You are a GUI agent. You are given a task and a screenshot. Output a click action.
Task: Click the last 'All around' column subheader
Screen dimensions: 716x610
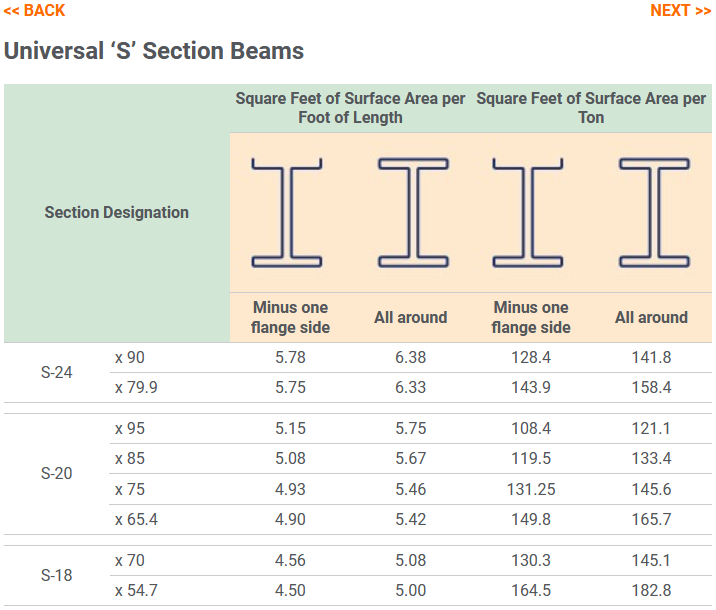click(651, 317)
